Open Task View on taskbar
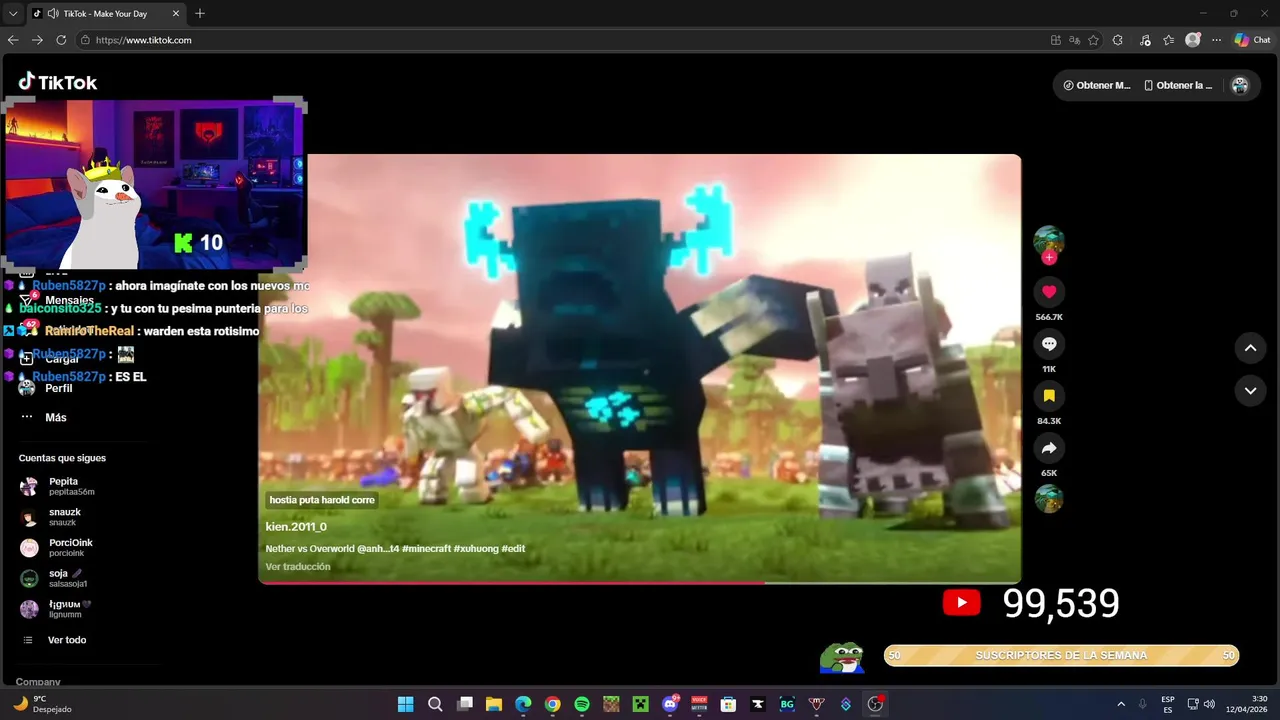This screenshot has height=720, width=1280. (464, 704)
